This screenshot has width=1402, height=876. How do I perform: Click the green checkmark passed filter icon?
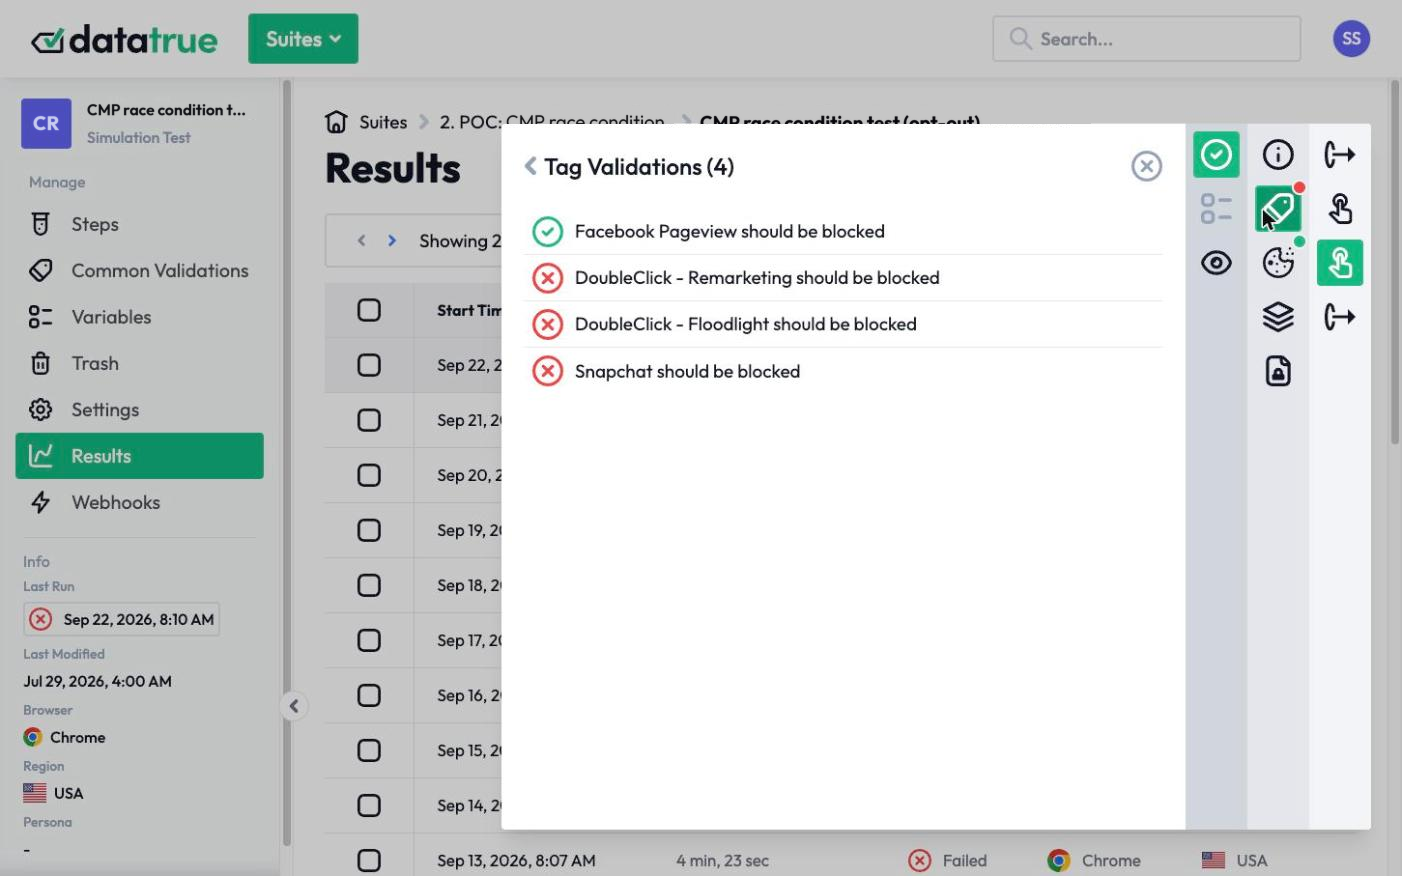pyautogui.click(x=1216, y=154)
